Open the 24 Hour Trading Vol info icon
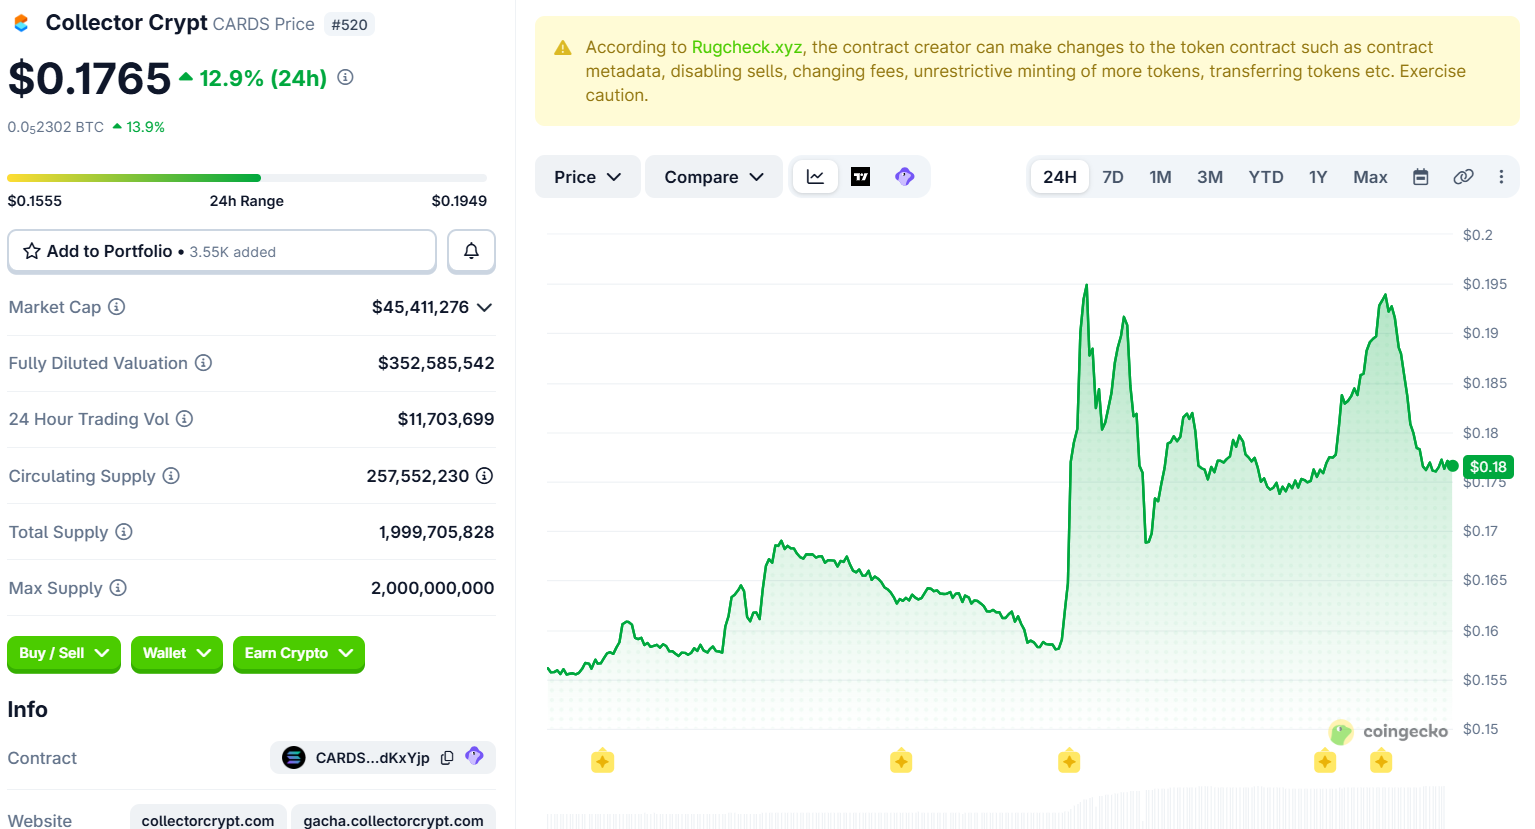This screenshot has width=1535, height=829. point(184,419)
